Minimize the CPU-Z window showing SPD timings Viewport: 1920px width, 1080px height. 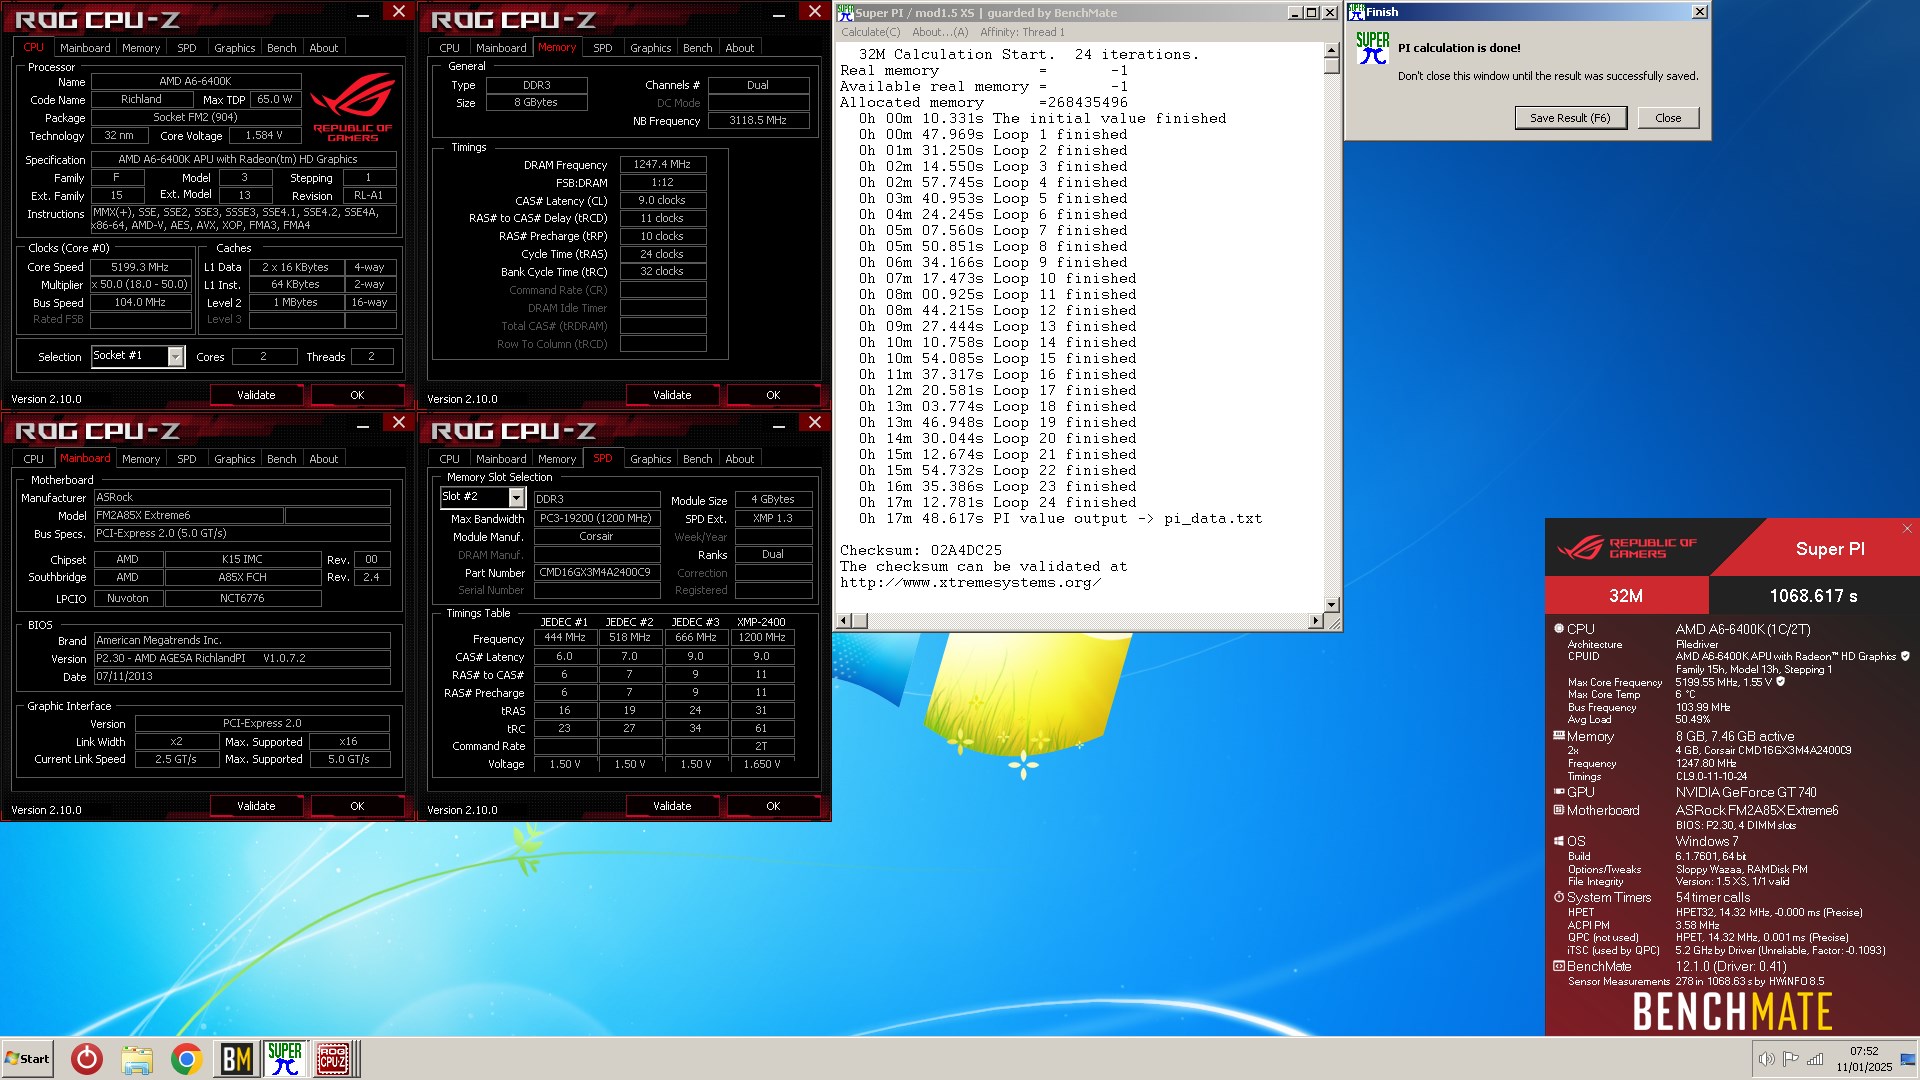pos(779,425)
